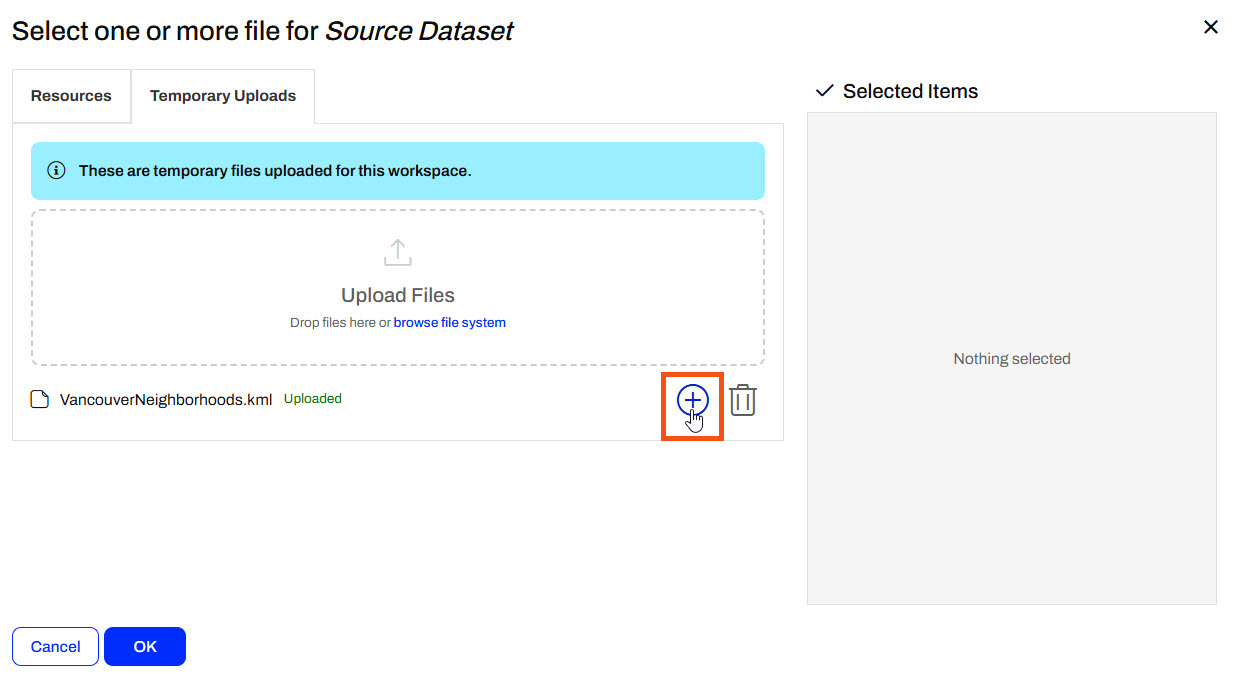
Task: Confirm selection with the OK button
Action: pyautogui.click(x=145, y=646)
